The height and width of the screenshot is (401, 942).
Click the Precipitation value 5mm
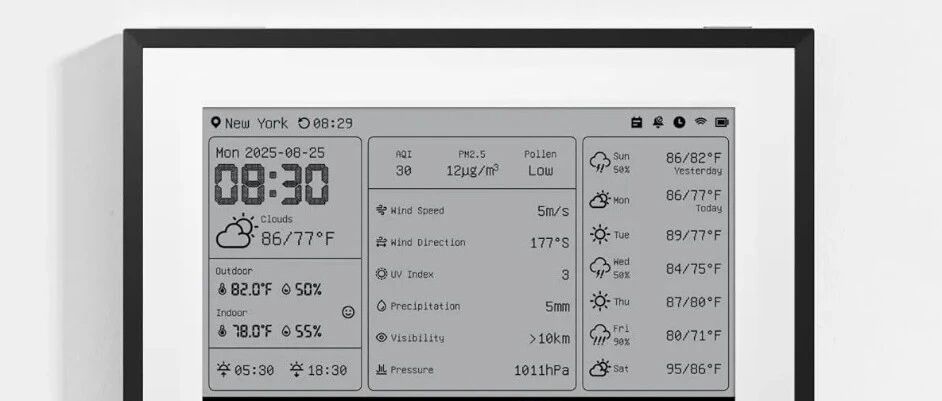click(x=558, y=307)
